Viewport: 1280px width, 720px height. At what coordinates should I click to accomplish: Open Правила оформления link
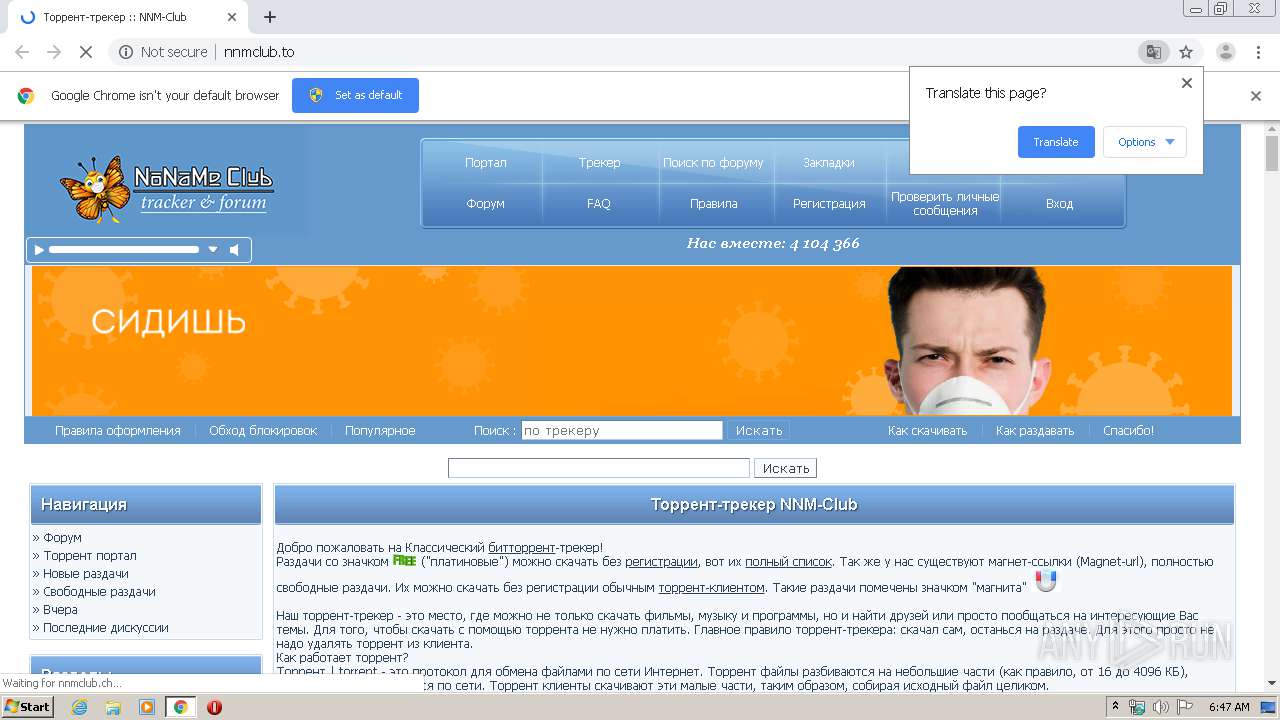click(x=118, y=431)
